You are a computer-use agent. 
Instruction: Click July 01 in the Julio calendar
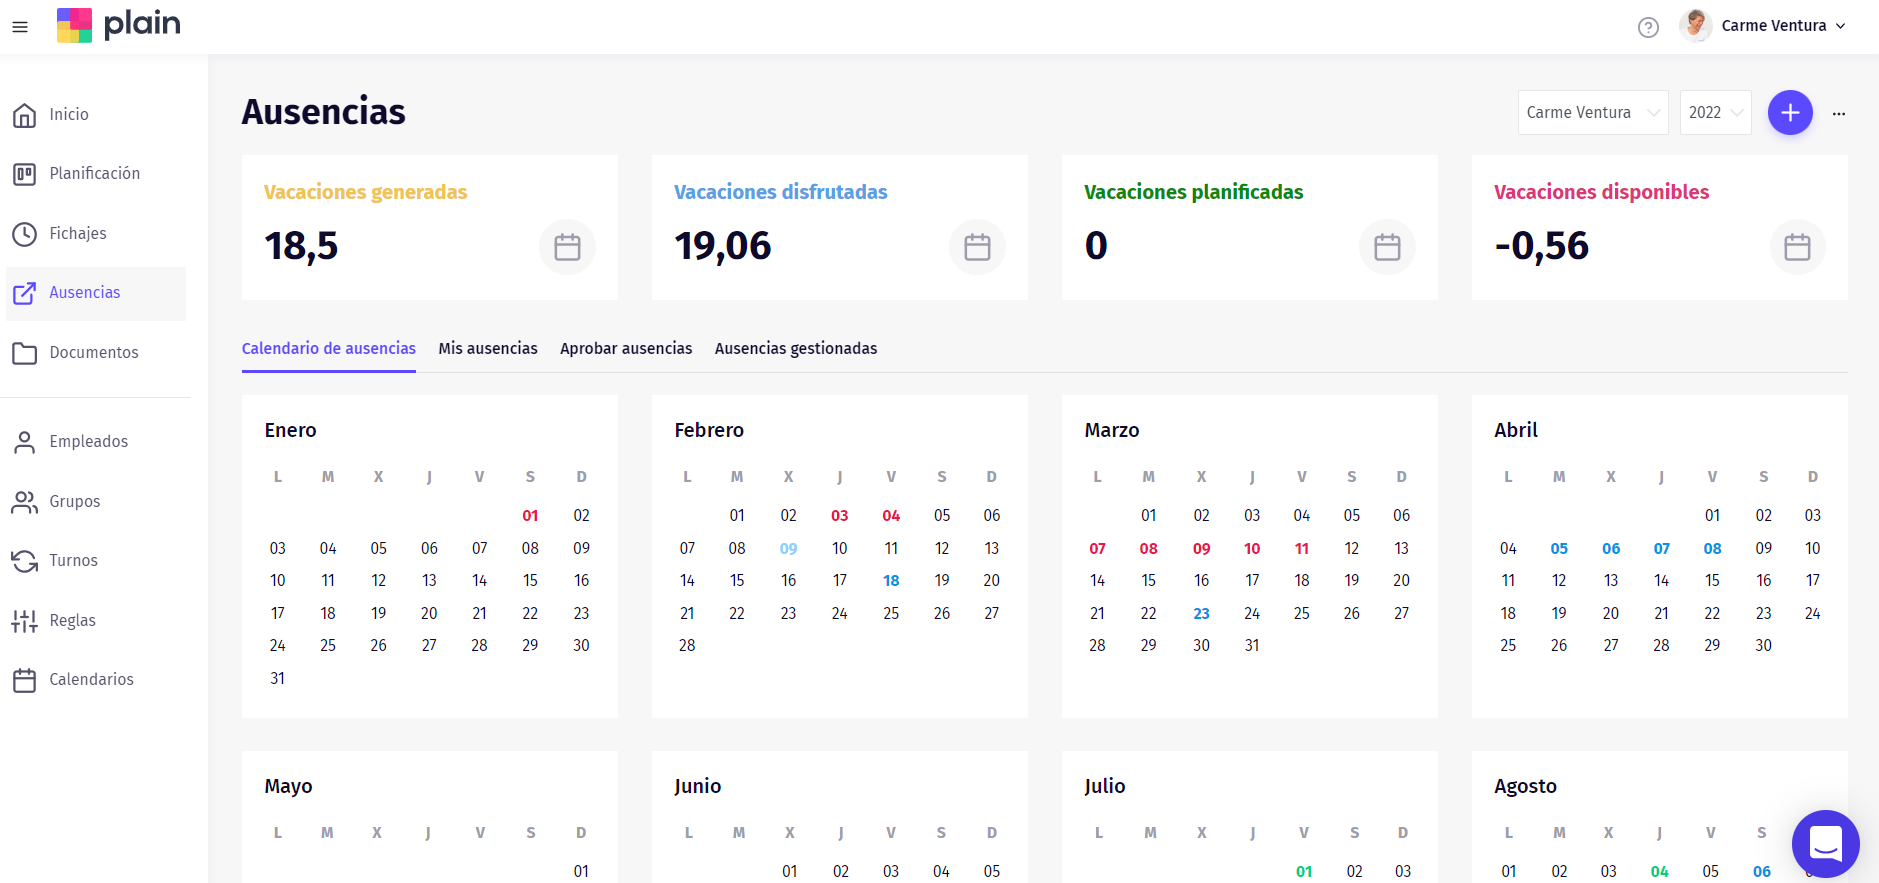pyautogui.click(x=1304, y=872)
